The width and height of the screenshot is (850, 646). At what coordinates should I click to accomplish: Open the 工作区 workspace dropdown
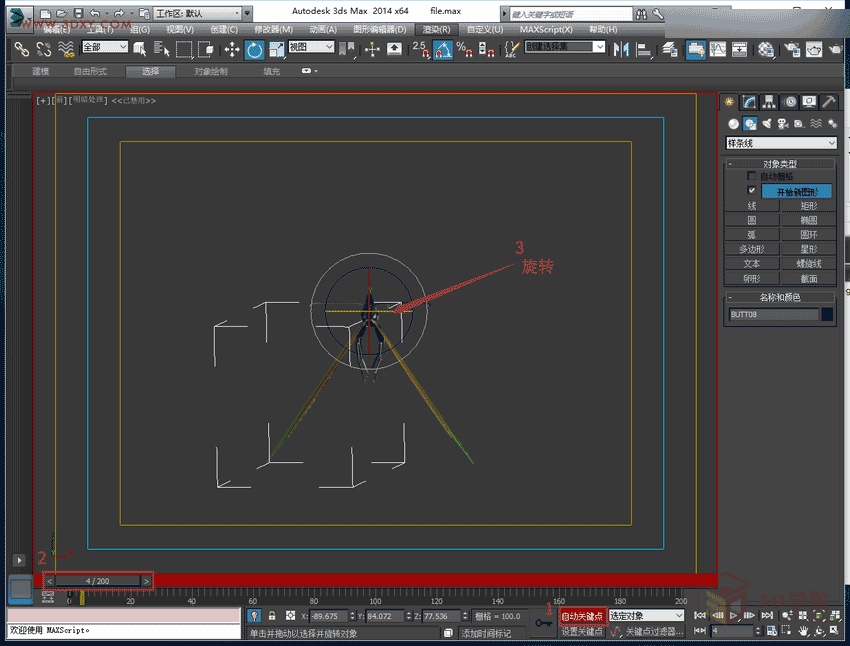tap(198, 13)
